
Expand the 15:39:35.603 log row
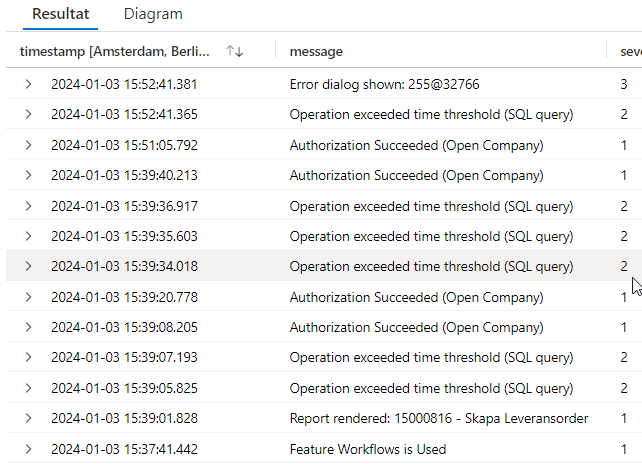point(28,236)
